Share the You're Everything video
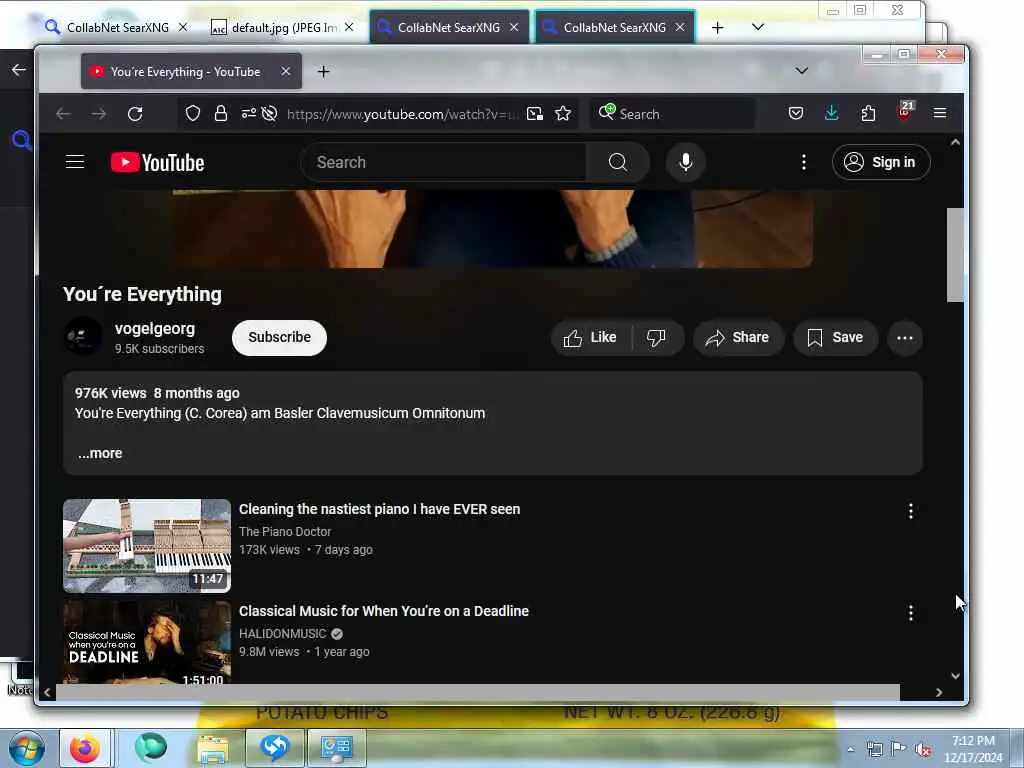Viewport: 1024px width, 768px height. [737, 338]
